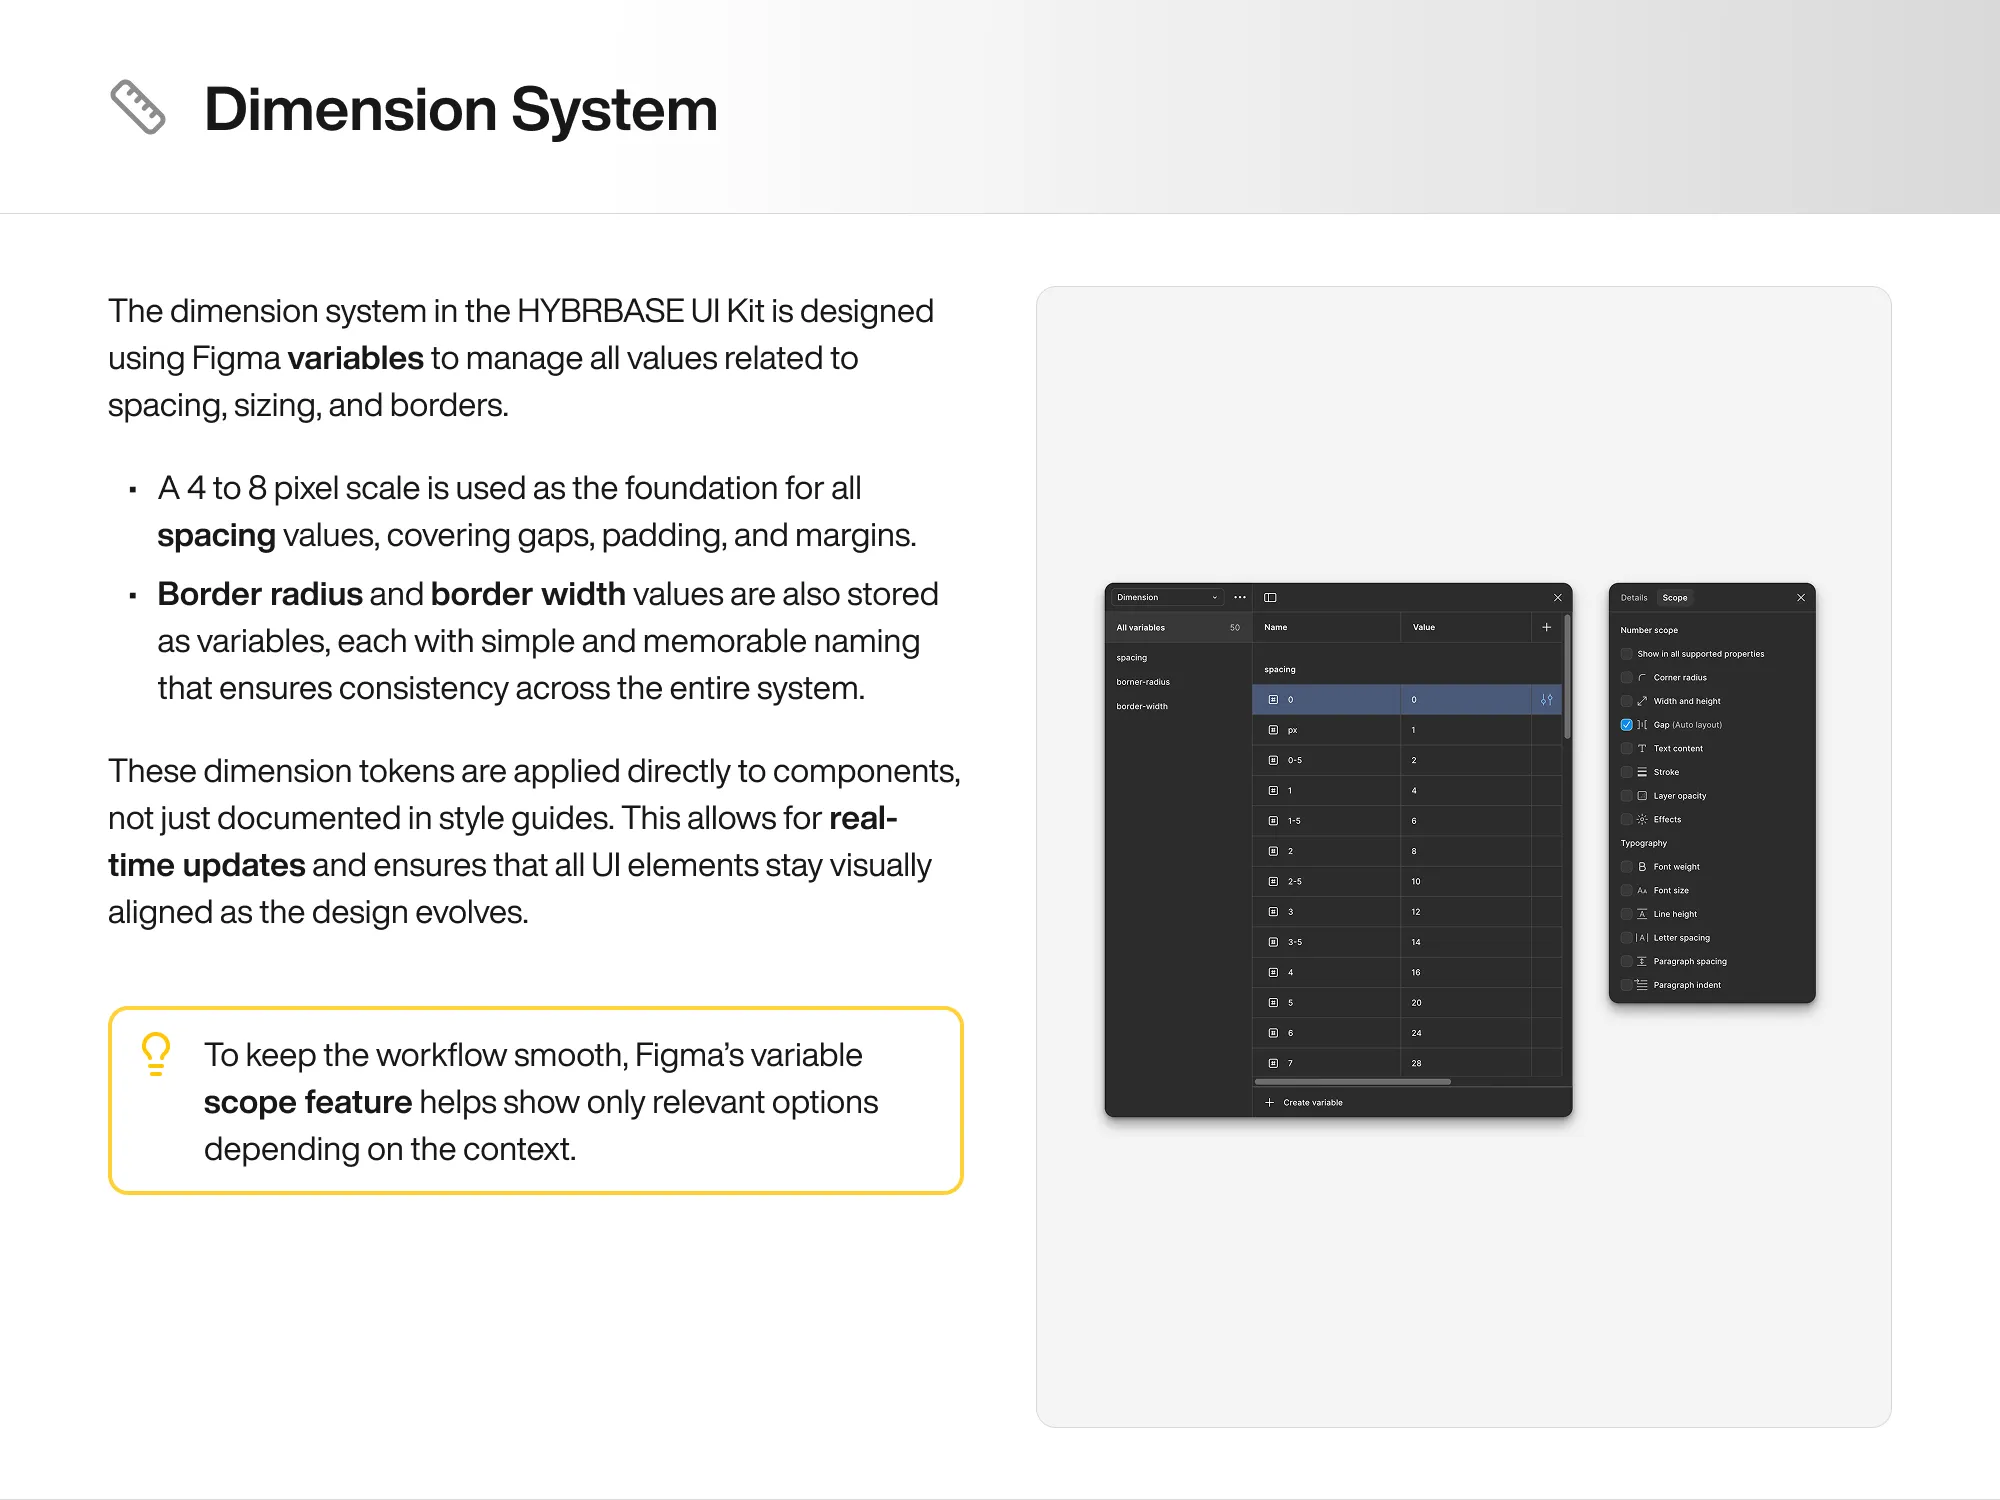
Task: Enable the Width and height scope
Action: point(1626,701)
